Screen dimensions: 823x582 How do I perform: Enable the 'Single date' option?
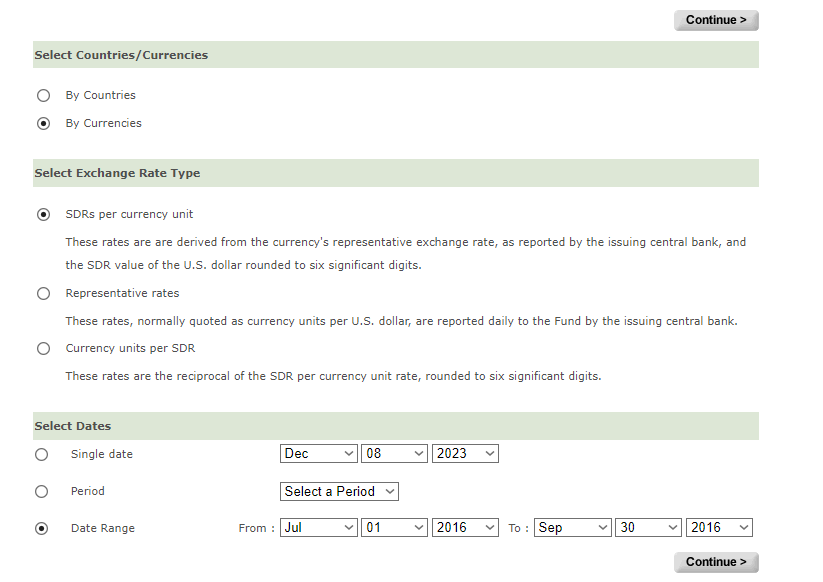click(x=41, y=454)
